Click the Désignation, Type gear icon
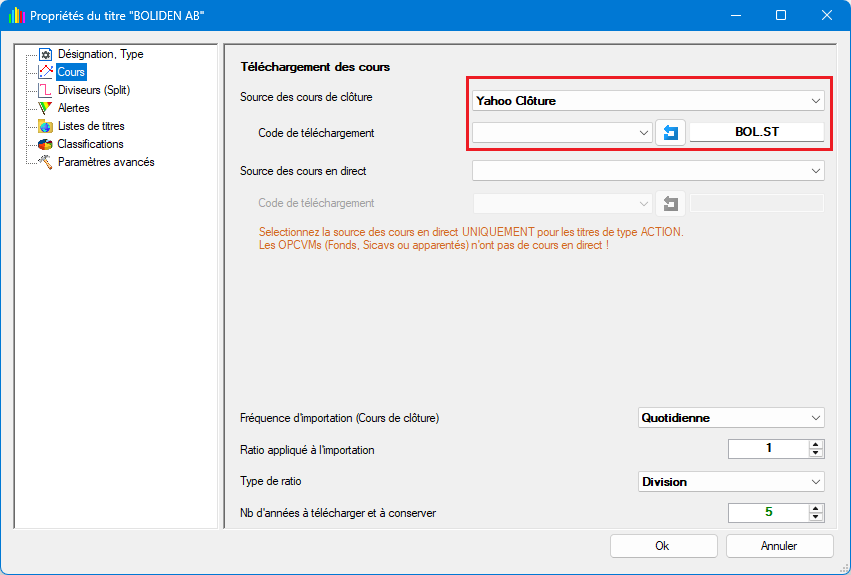Viewport: 851px width, 575px height. point(46,54)
